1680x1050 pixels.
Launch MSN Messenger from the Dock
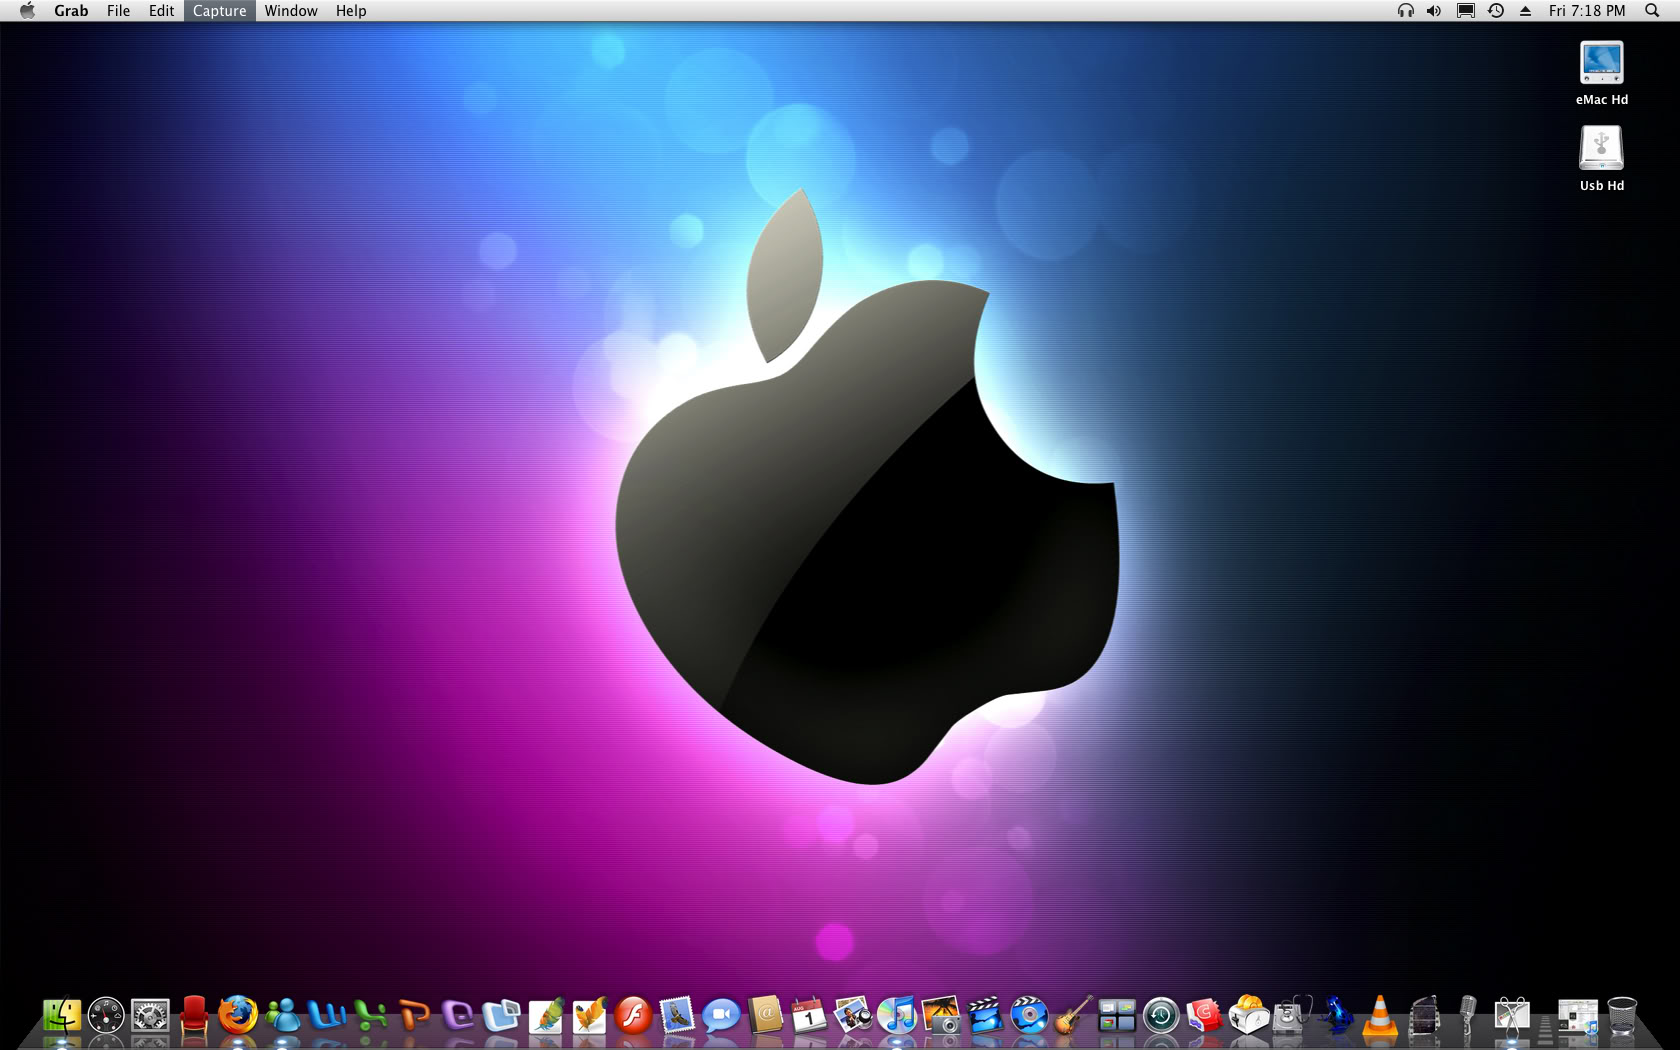click(282, 1016)
